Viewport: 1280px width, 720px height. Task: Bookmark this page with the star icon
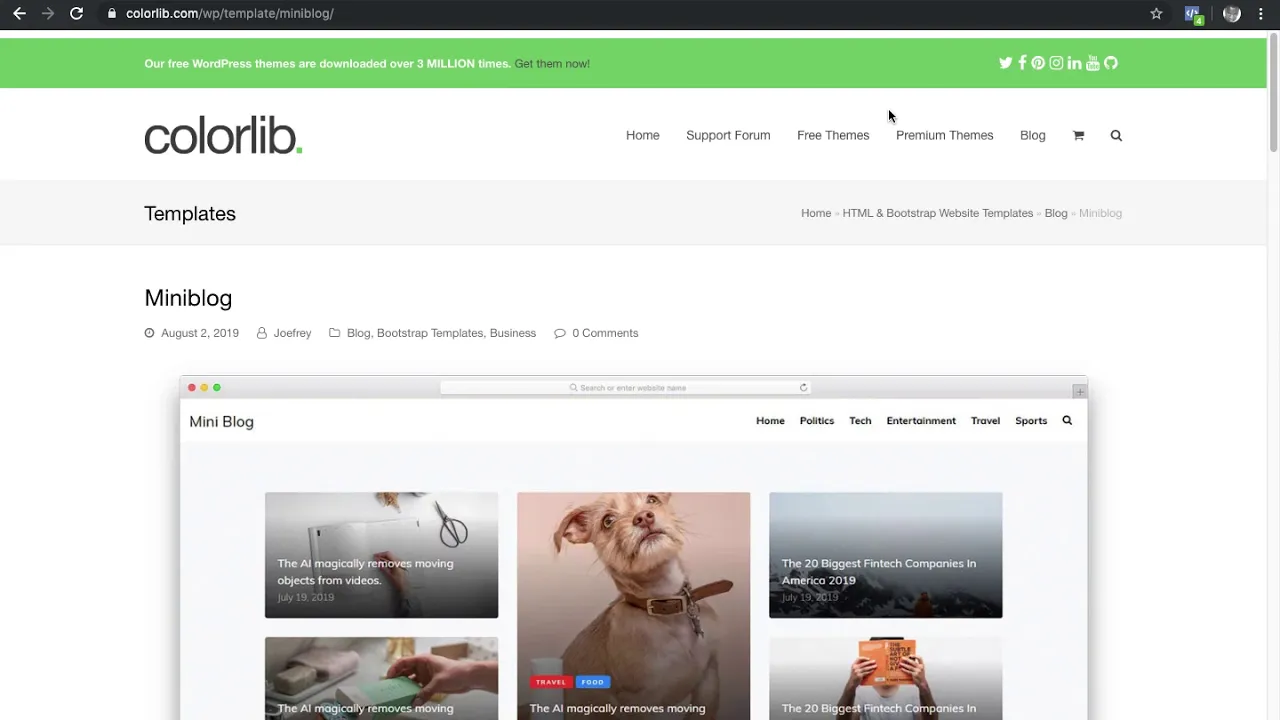click(1156, 13)
